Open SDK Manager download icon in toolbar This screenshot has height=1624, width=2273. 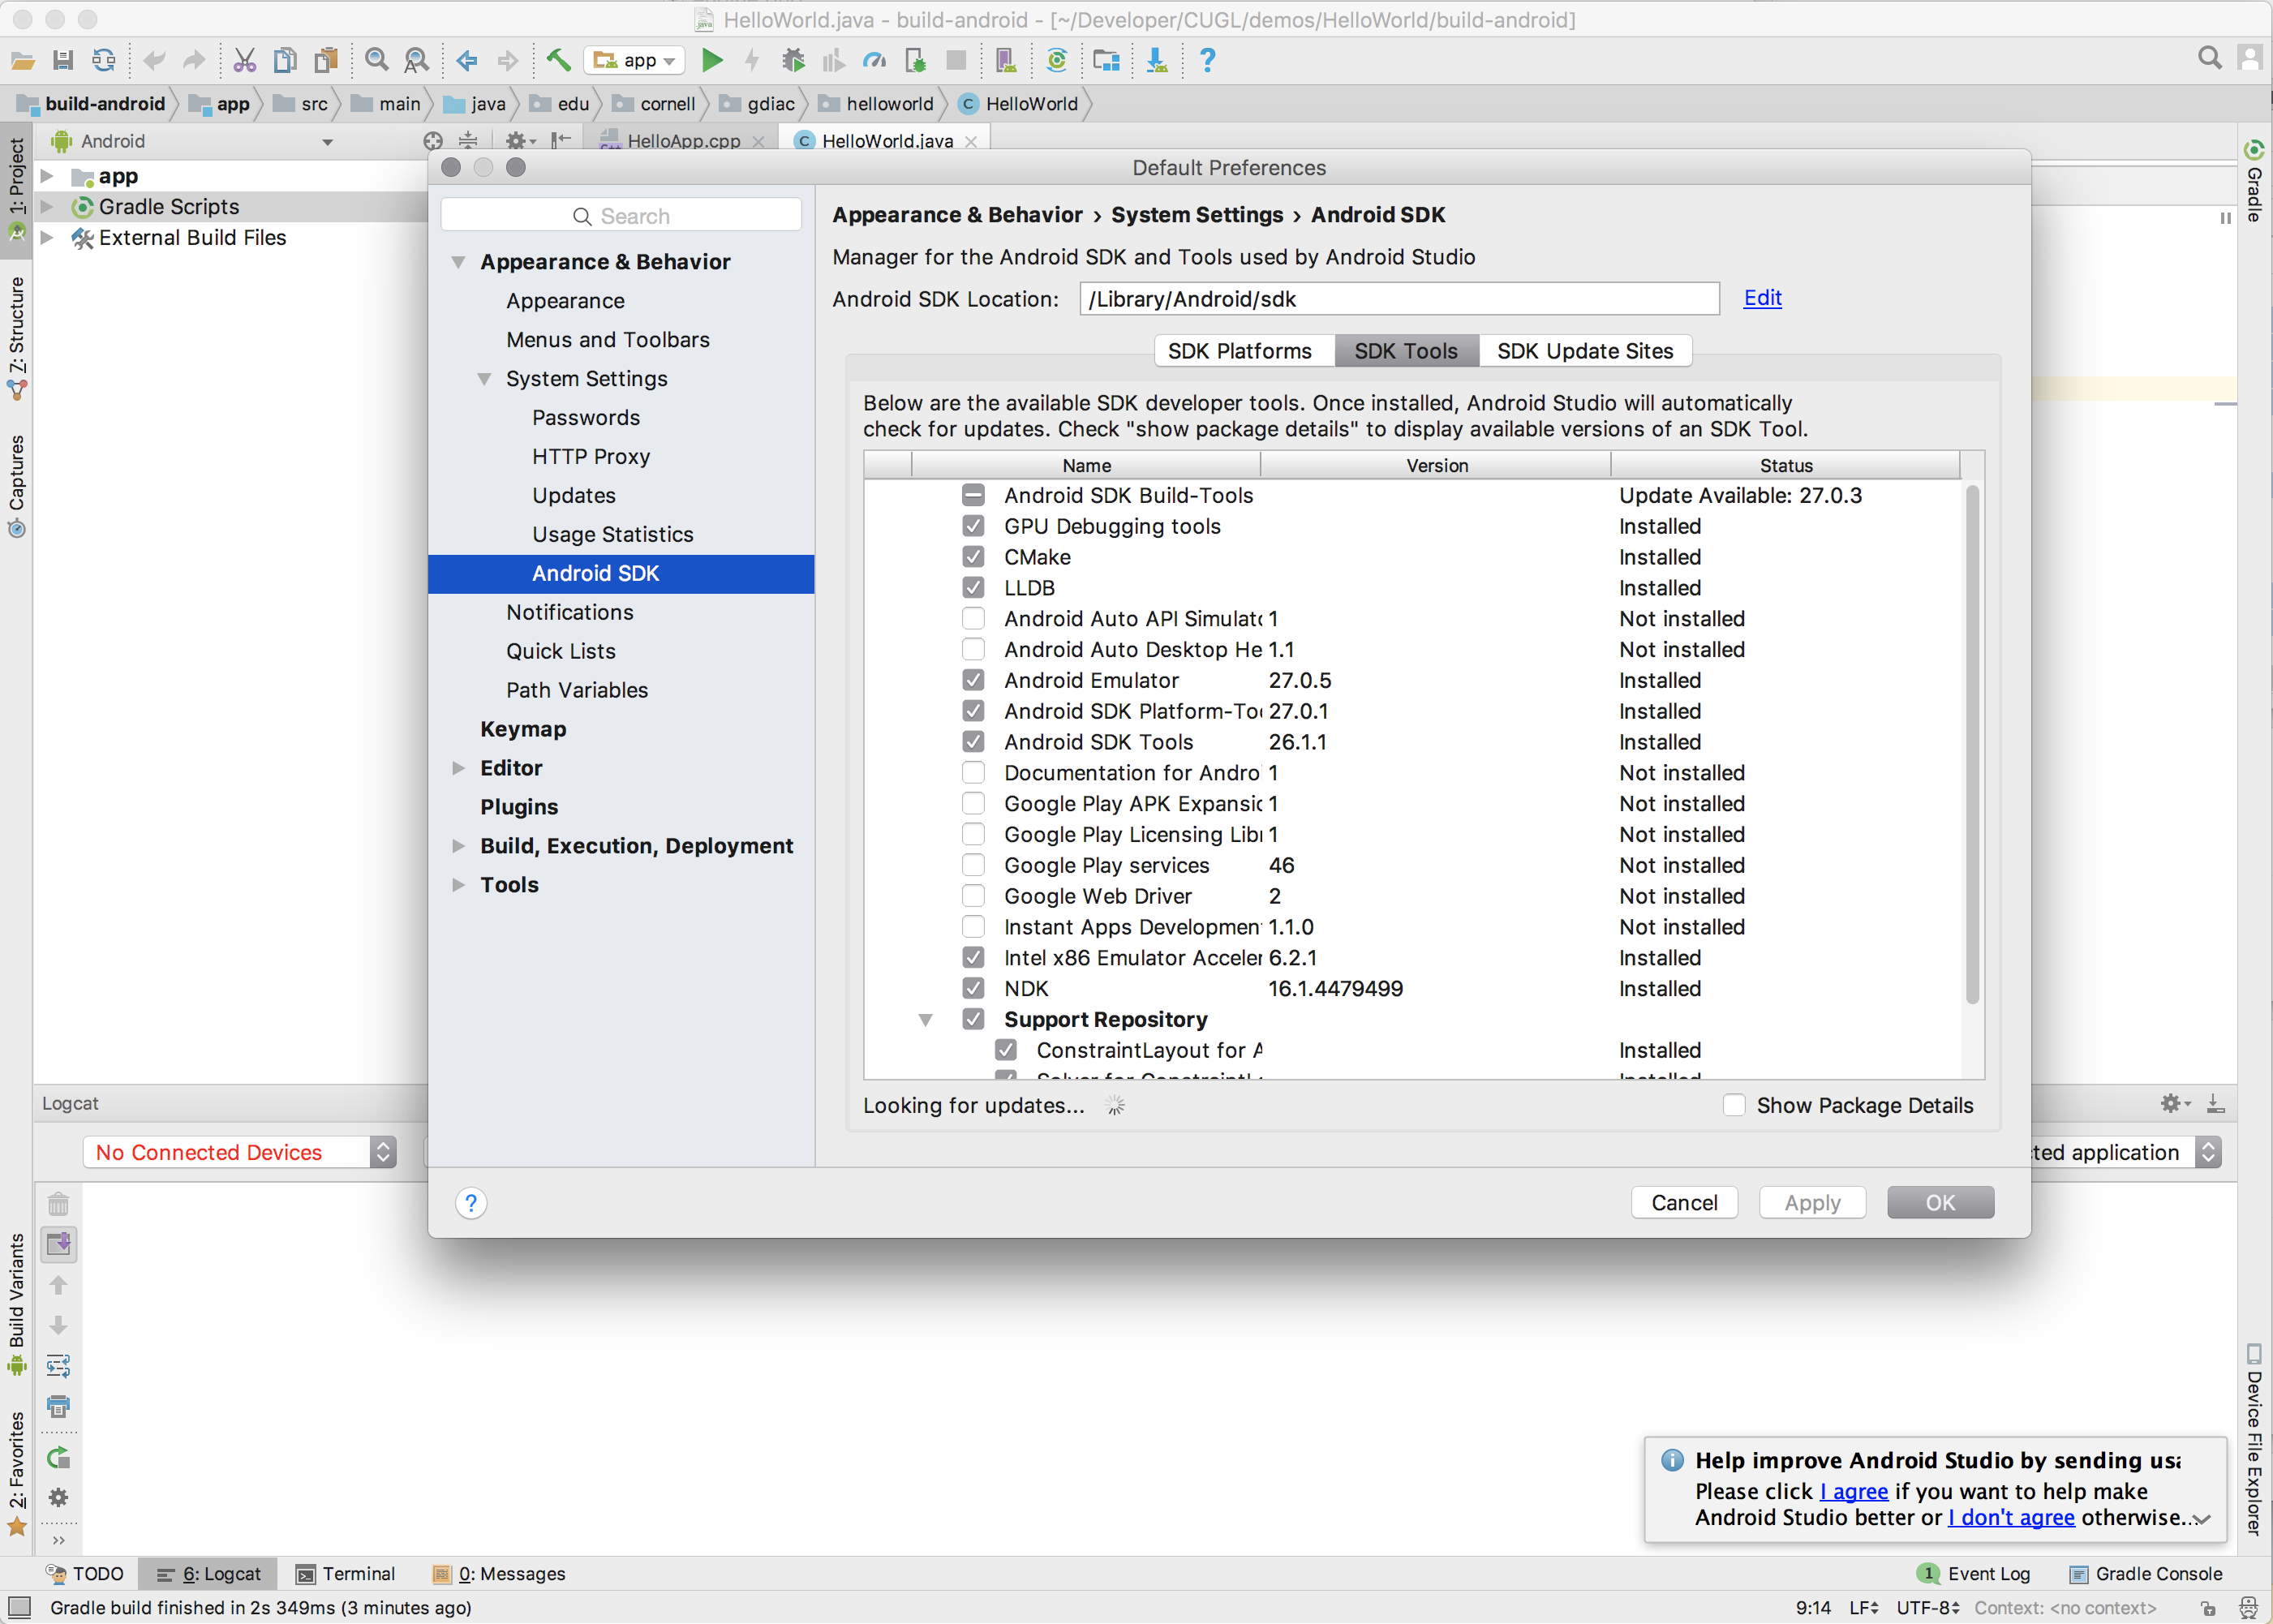(x=1156, y=61)
